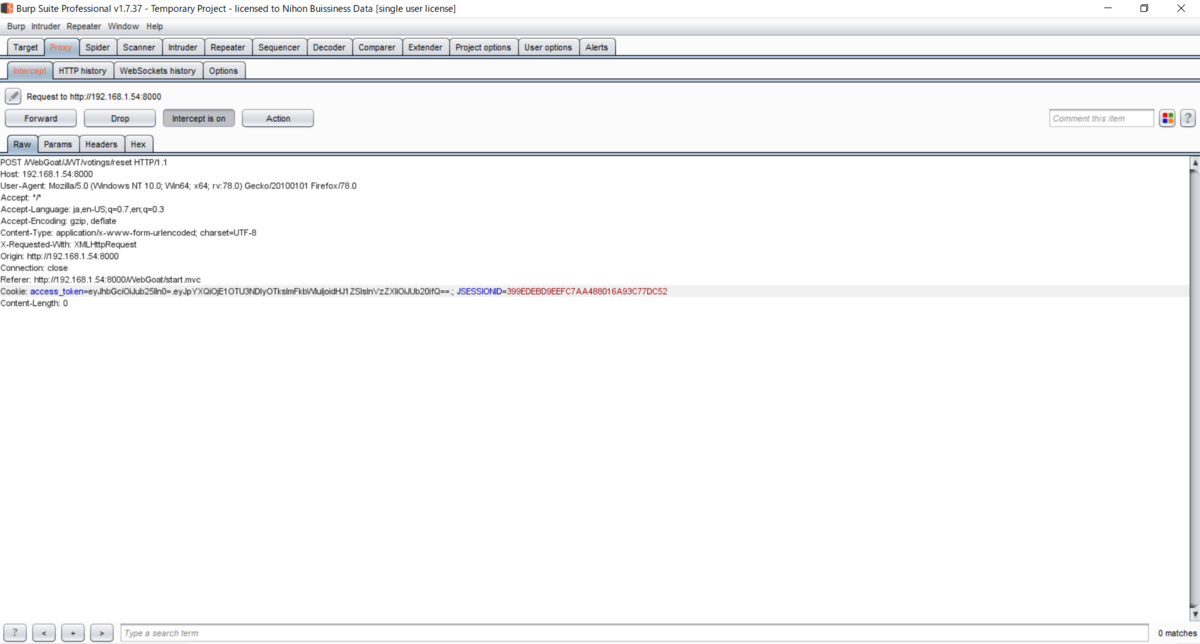Open the Repeater menu
The image size is (1200, 644).
coord(84,26)
